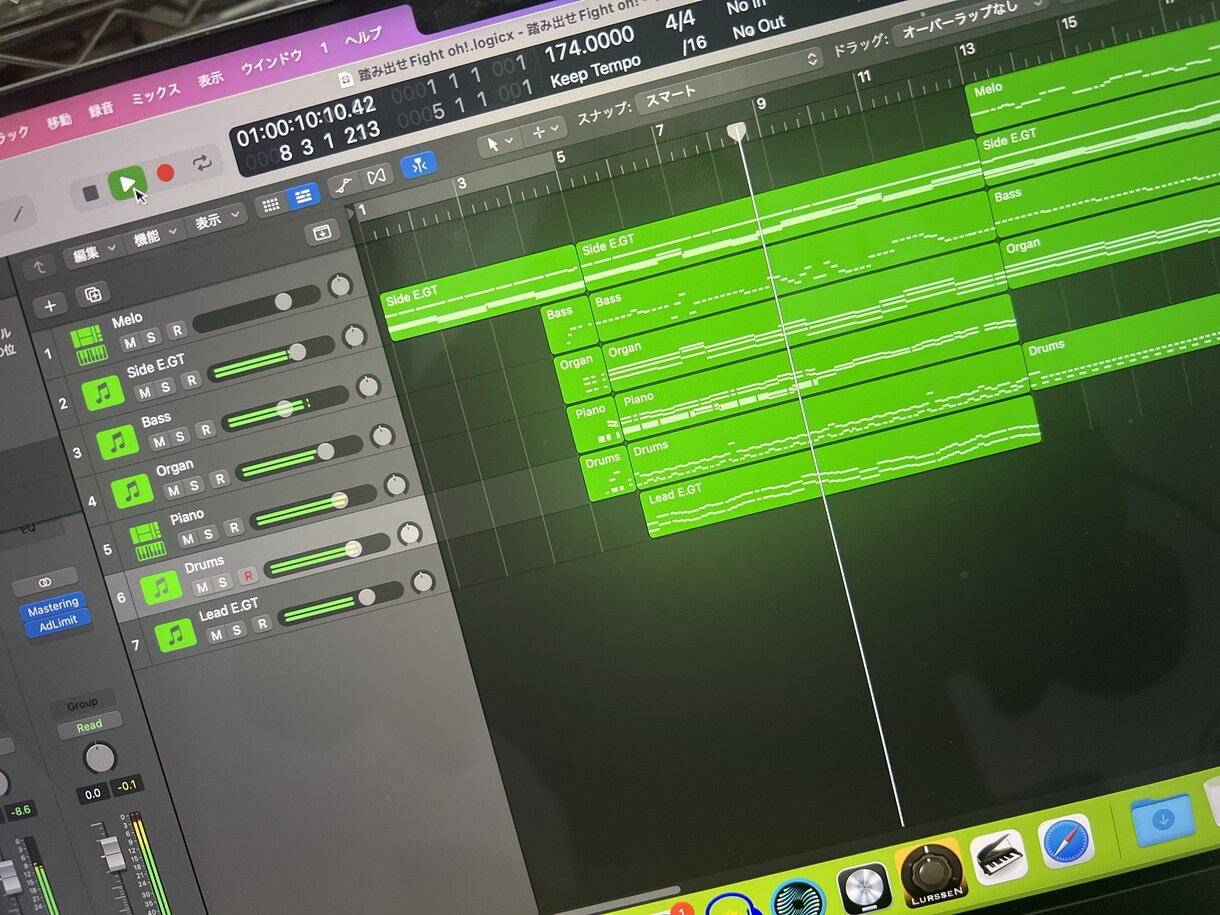Click the 174.0000 tempo value

589,47
